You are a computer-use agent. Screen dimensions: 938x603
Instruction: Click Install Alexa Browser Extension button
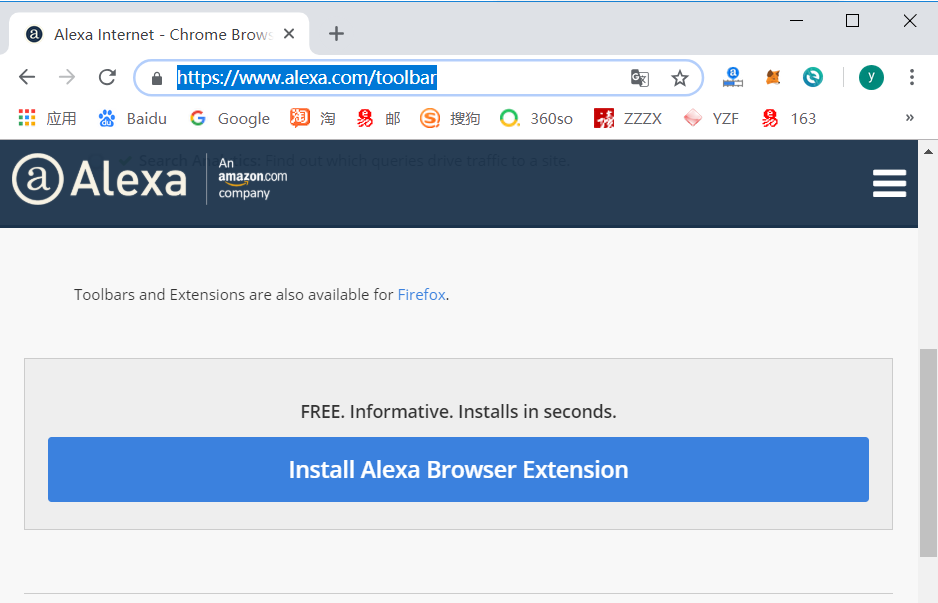[x=458, y=469]
